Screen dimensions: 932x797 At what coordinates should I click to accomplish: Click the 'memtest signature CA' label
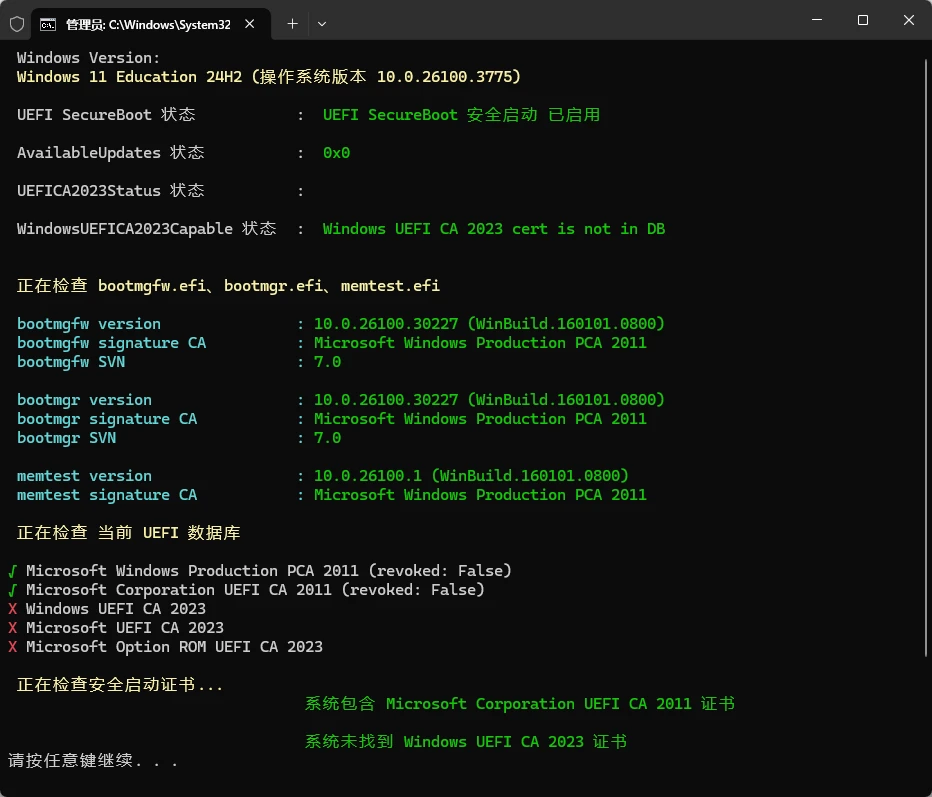(x=106, y=495)
